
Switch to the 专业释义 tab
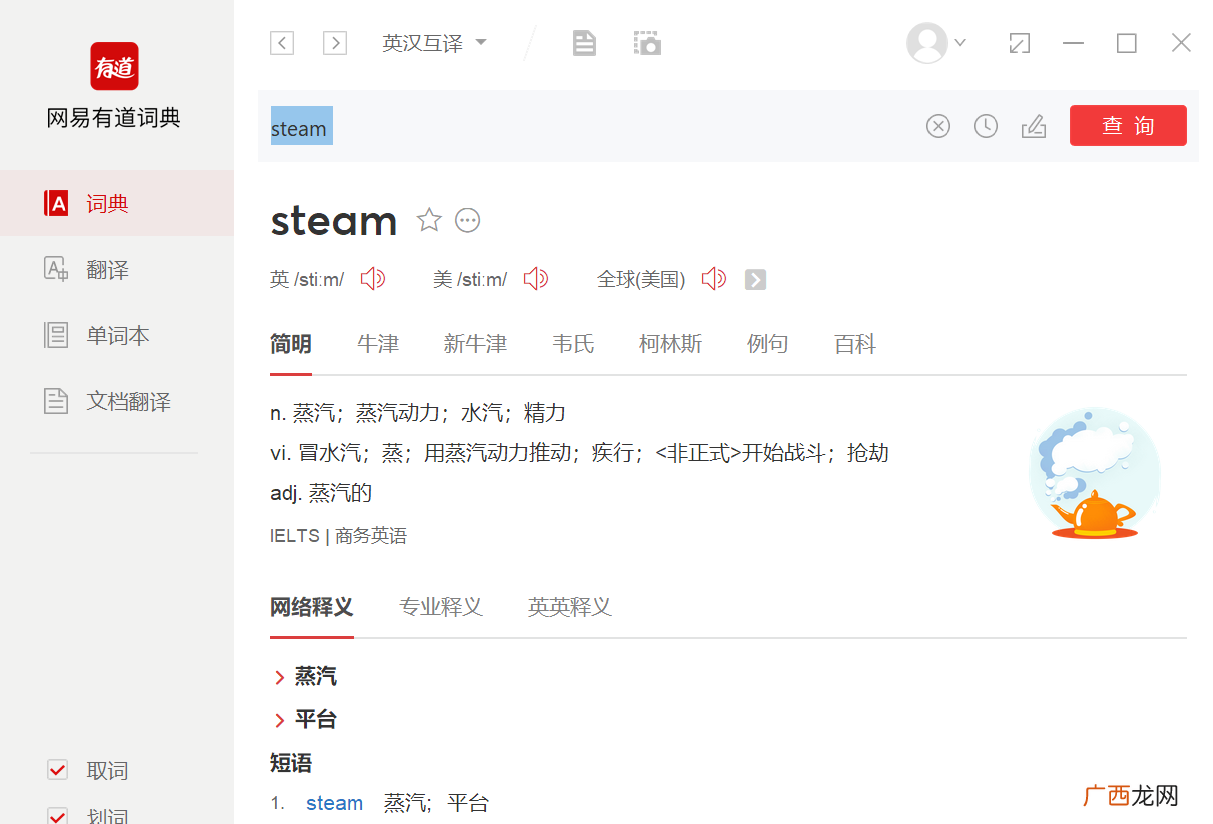441,607
